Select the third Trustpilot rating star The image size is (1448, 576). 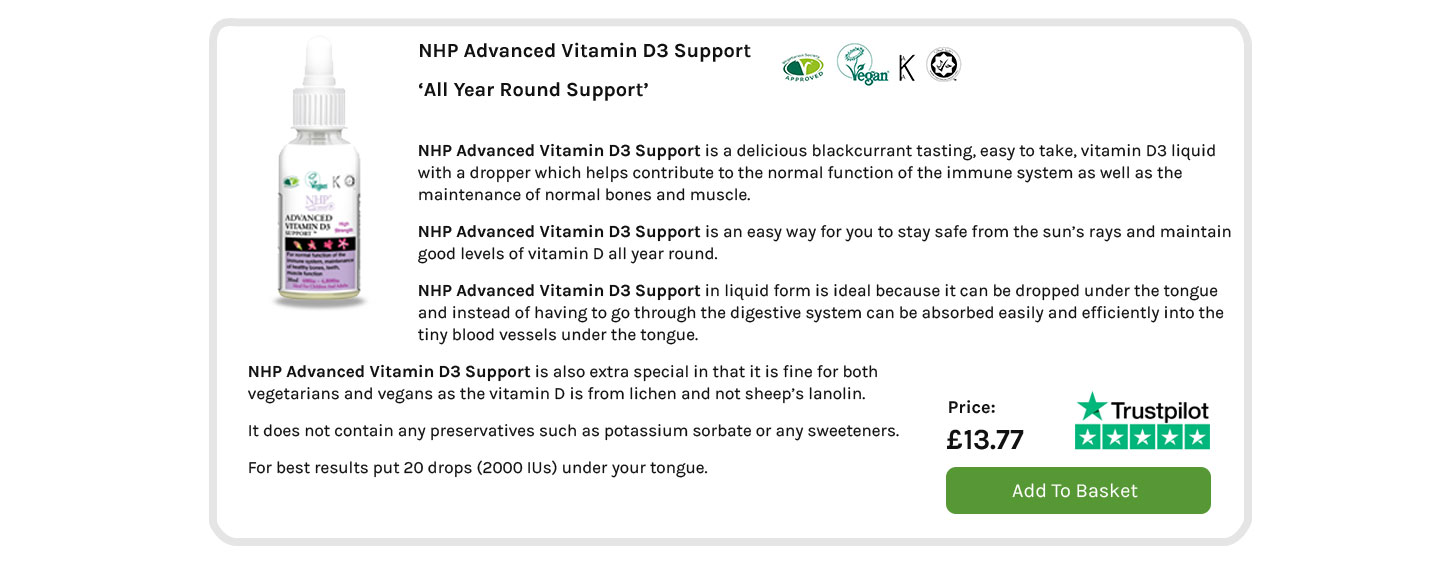pos(1143,437)
